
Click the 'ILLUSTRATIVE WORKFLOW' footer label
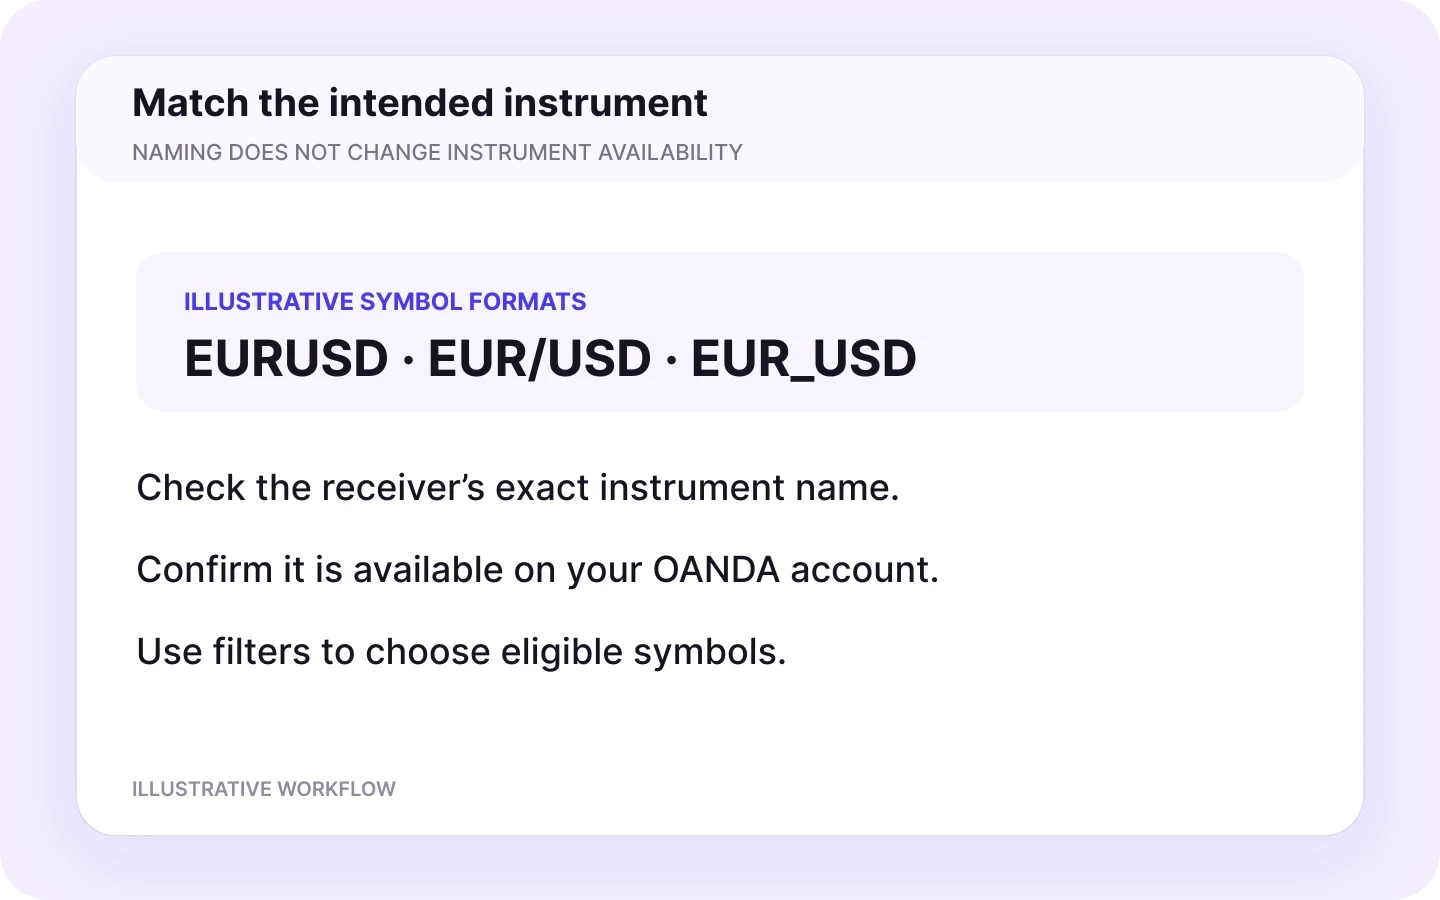(264, 789)
